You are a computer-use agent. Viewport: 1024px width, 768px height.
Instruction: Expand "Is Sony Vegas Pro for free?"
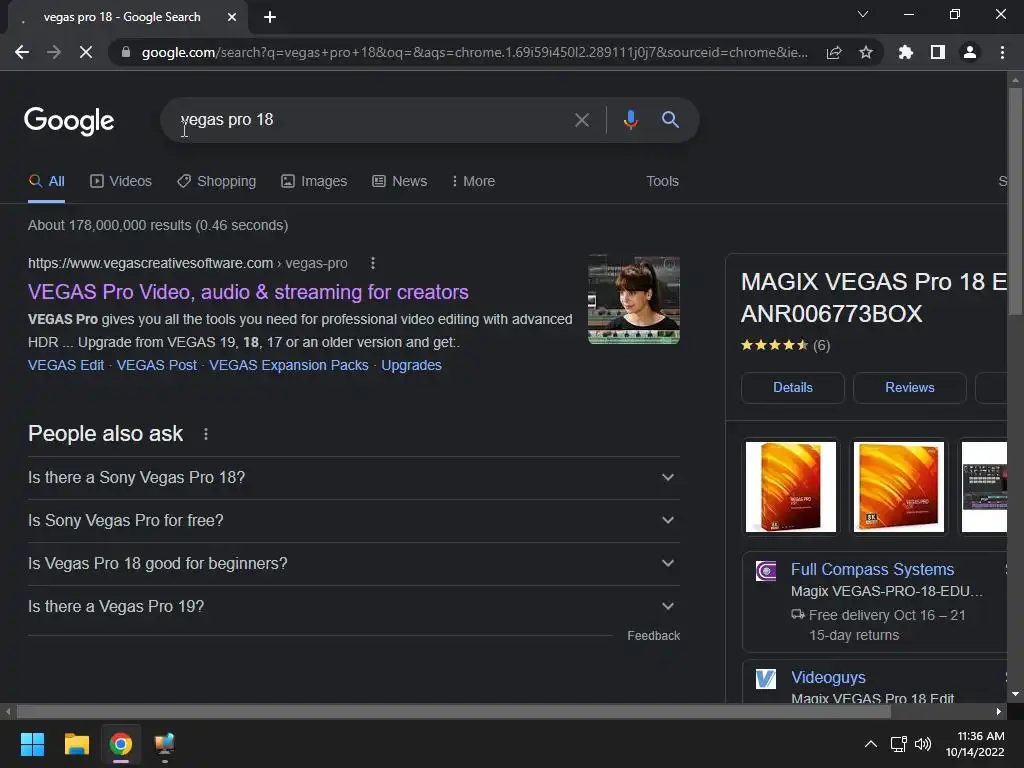click(354, 520)
